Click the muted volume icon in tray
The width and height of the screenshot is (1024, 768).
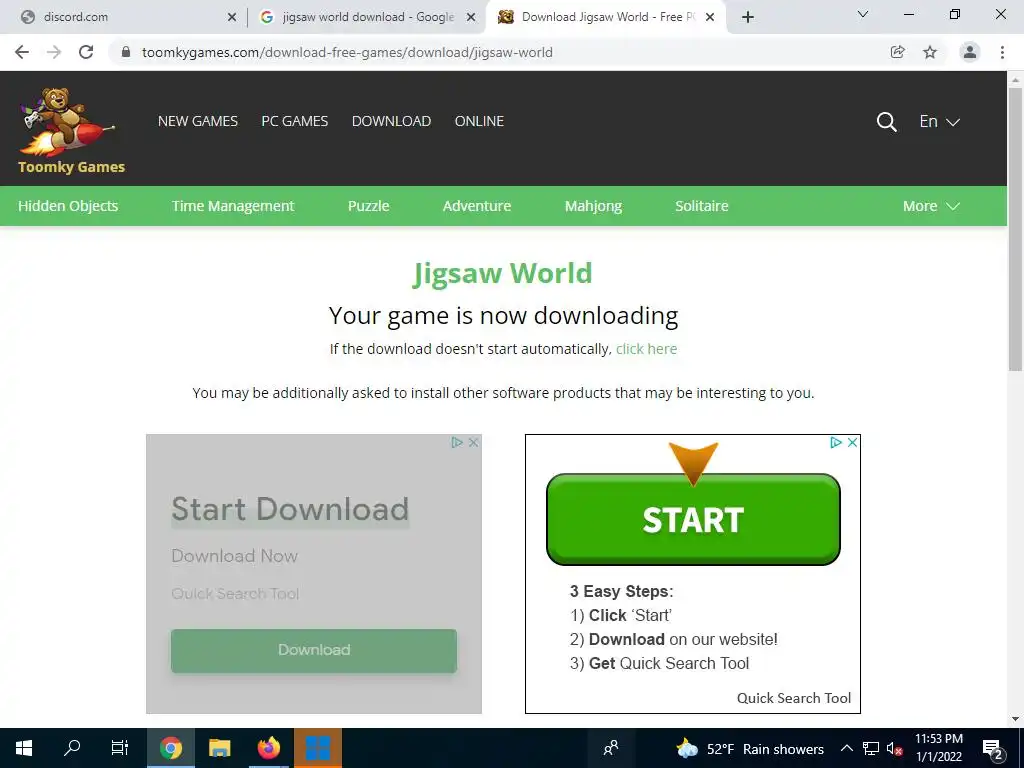tap(894, 749)
